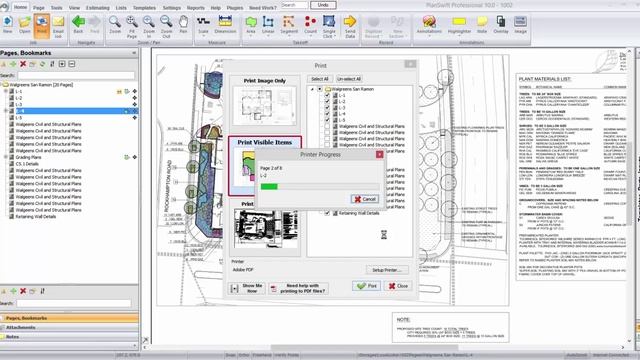
Task: Uncheck L-1 in the Print dialog
Action: pos(327,95)
